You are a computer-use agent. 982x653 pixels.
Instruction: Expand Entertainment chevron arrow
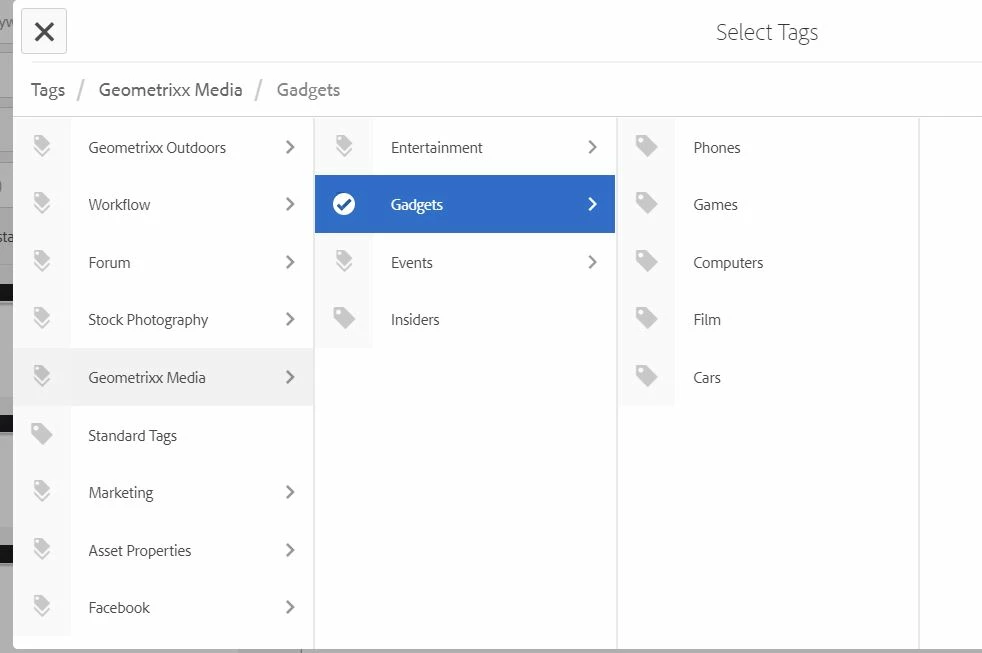tap(592, 147)
